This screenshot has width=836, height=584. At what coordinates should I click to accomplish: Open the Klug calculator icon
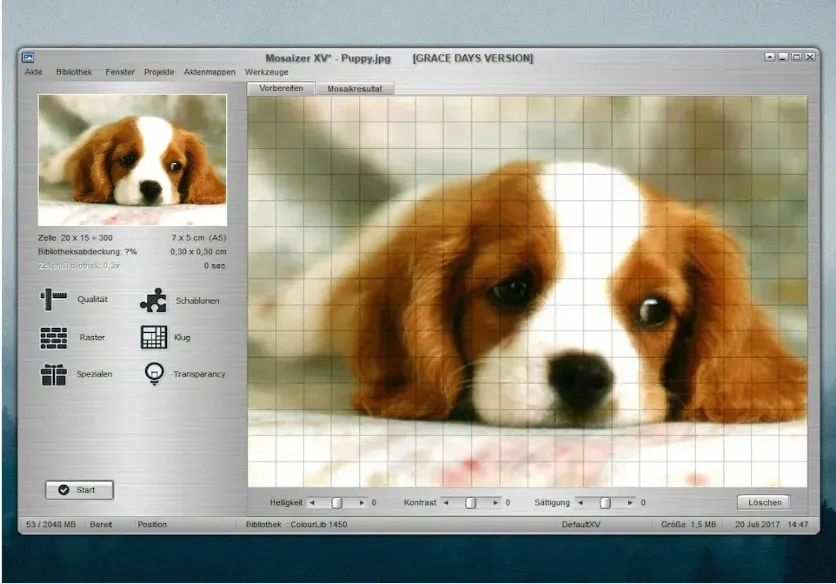(154, 337)
